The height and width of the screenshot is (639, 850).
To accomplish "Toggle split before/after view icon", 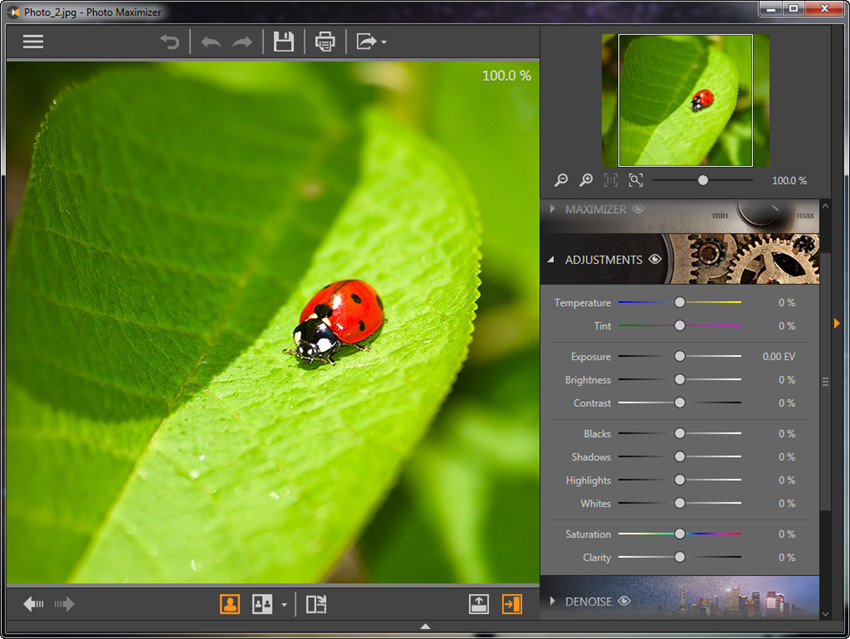I will pyautogui.click(x=316, y=604).
